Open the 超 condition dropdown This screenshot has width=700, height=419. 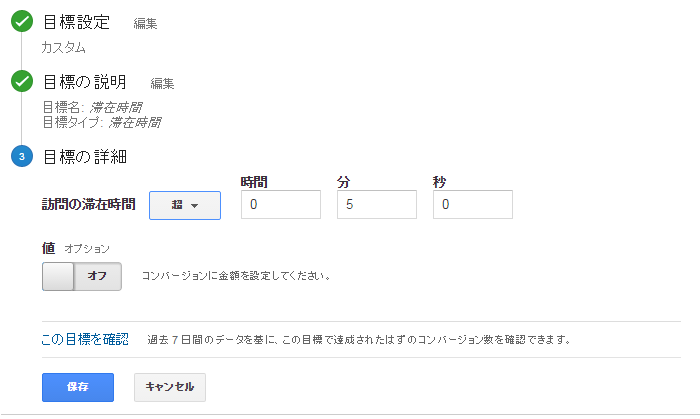[185, 205]
